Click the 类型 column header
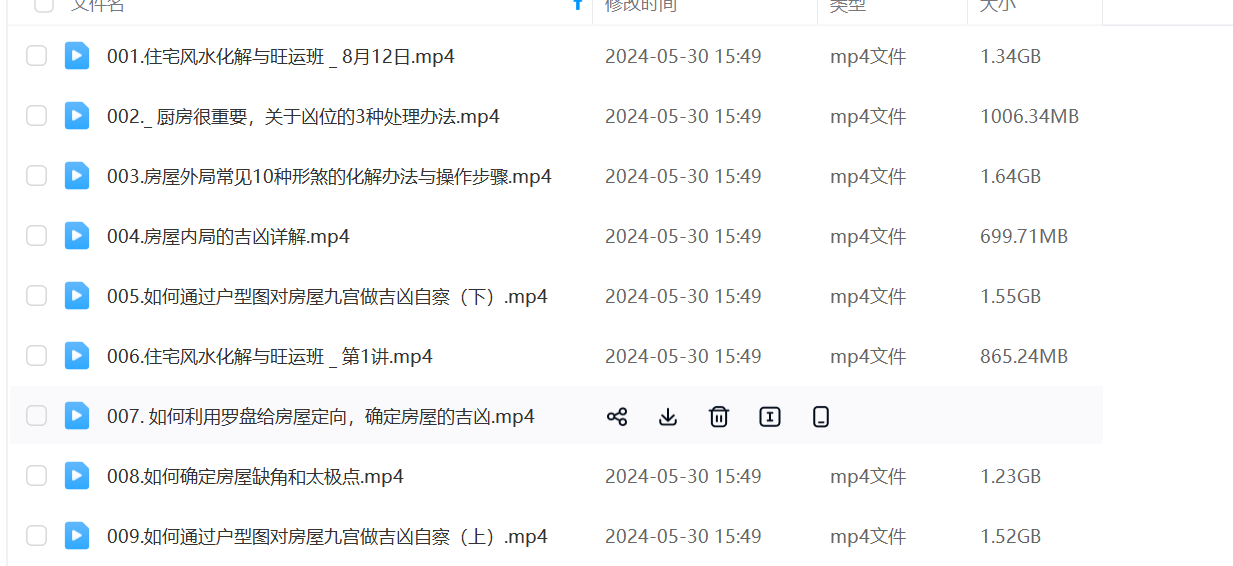Screen dimensions: 1233x566 tap(848, 5)
